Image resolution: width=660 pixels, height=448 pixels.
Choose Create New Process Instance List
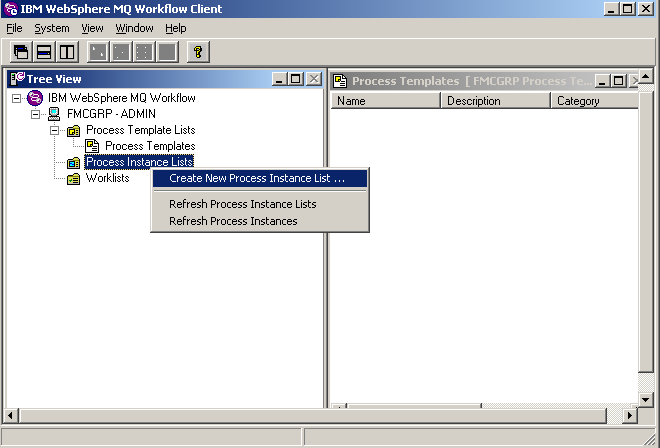(260, 178)
